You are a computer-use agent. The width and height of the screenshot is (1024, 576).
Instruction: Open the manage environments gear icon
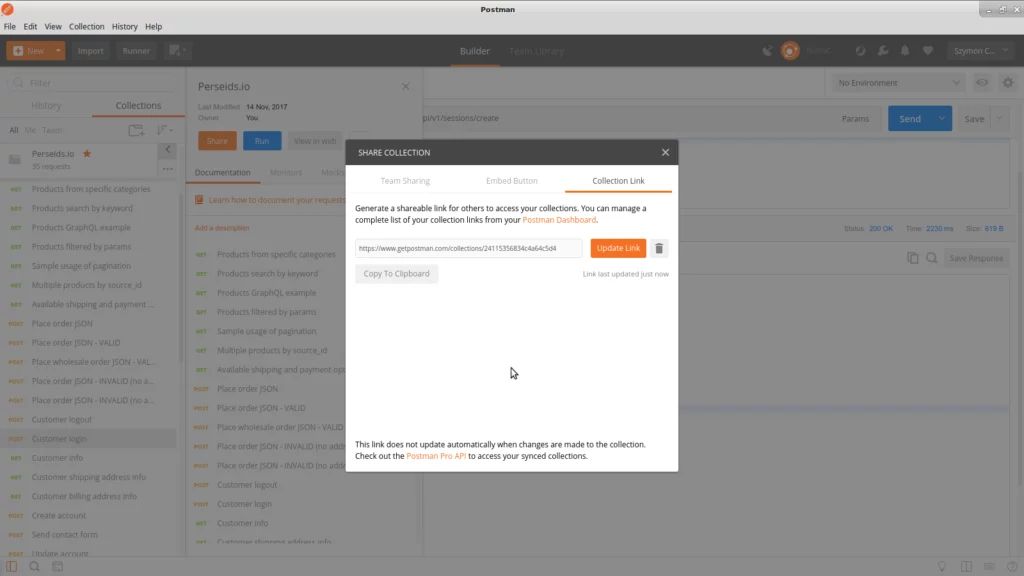click(x=1008, y=83)
